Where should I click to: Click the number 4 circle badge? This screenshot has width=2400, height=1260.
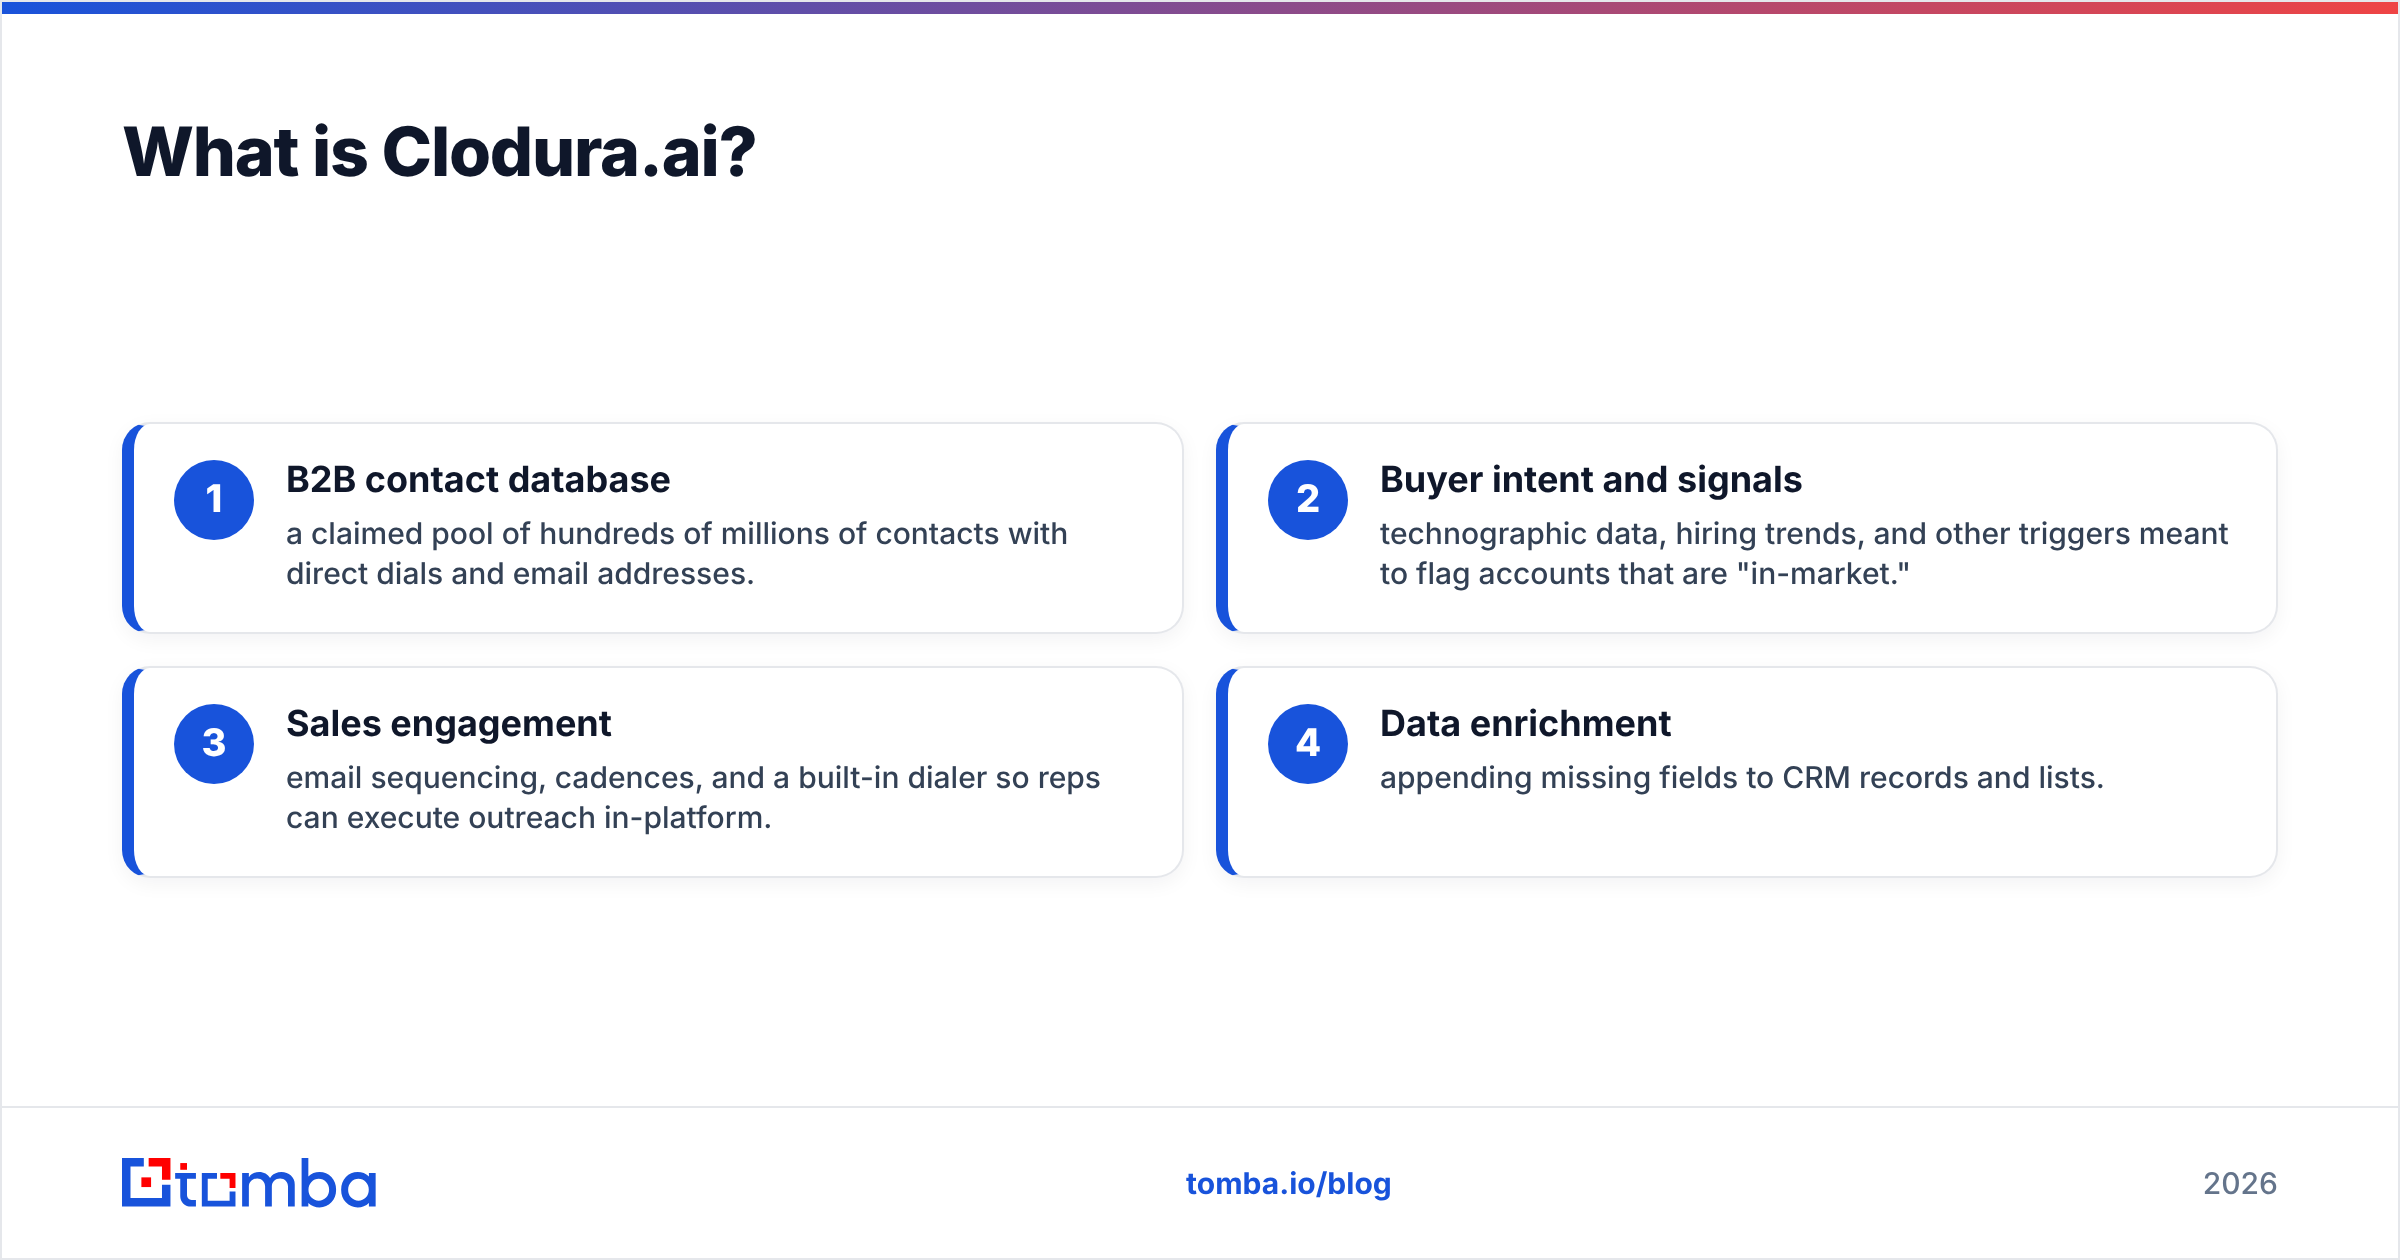click(x=1308, y=744)
